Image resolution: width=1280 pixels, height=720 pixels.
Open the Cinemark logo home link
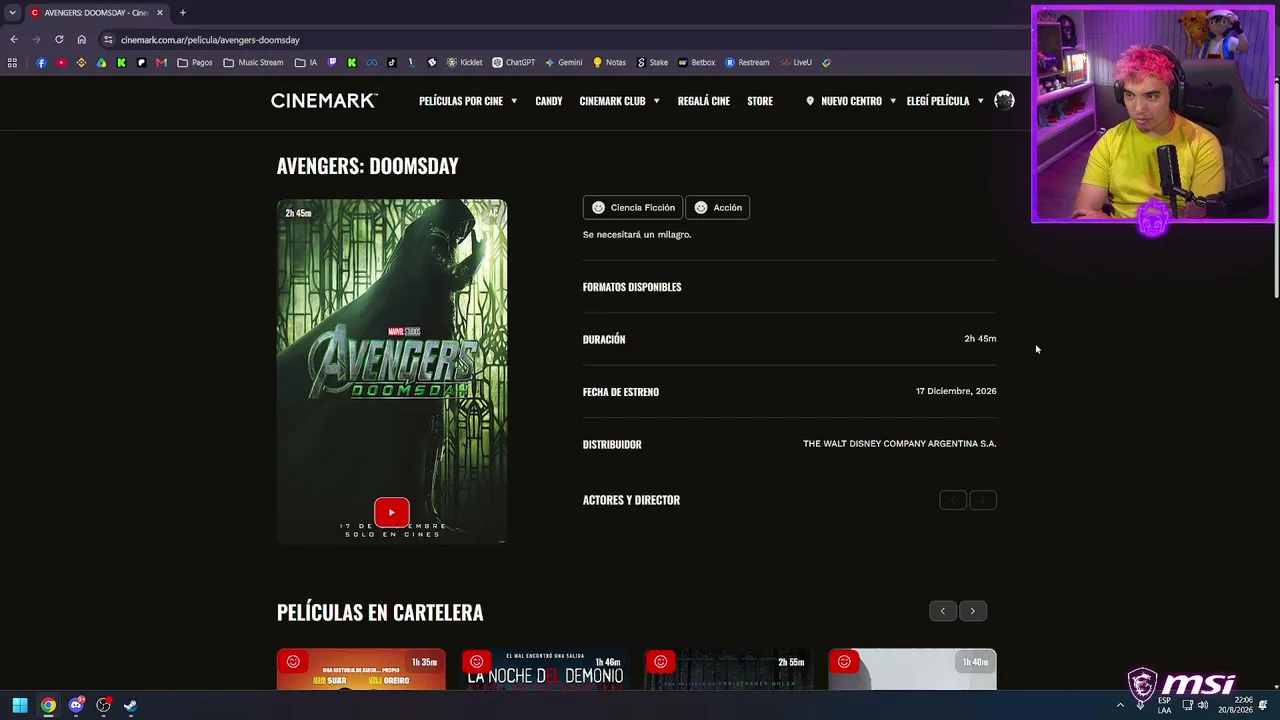[324, 101]
